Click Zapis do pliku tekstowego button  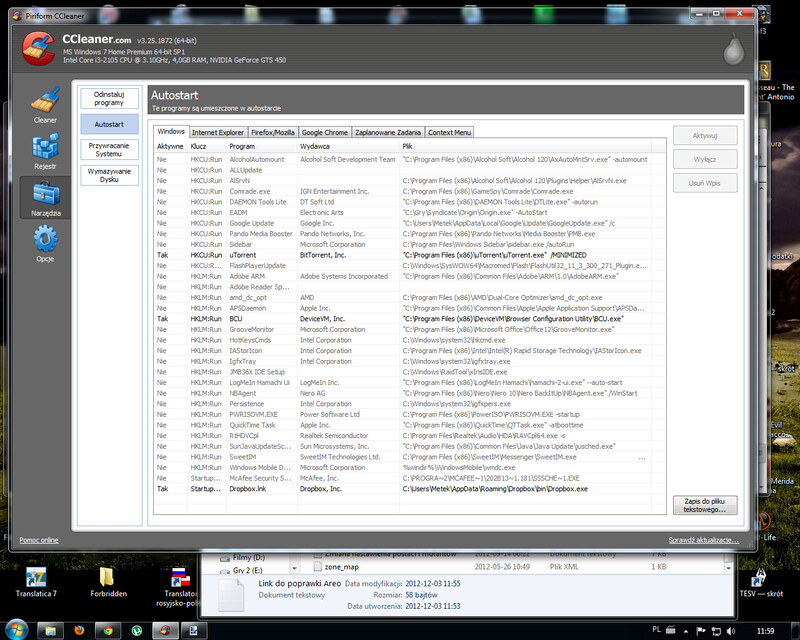pos(706,506)
